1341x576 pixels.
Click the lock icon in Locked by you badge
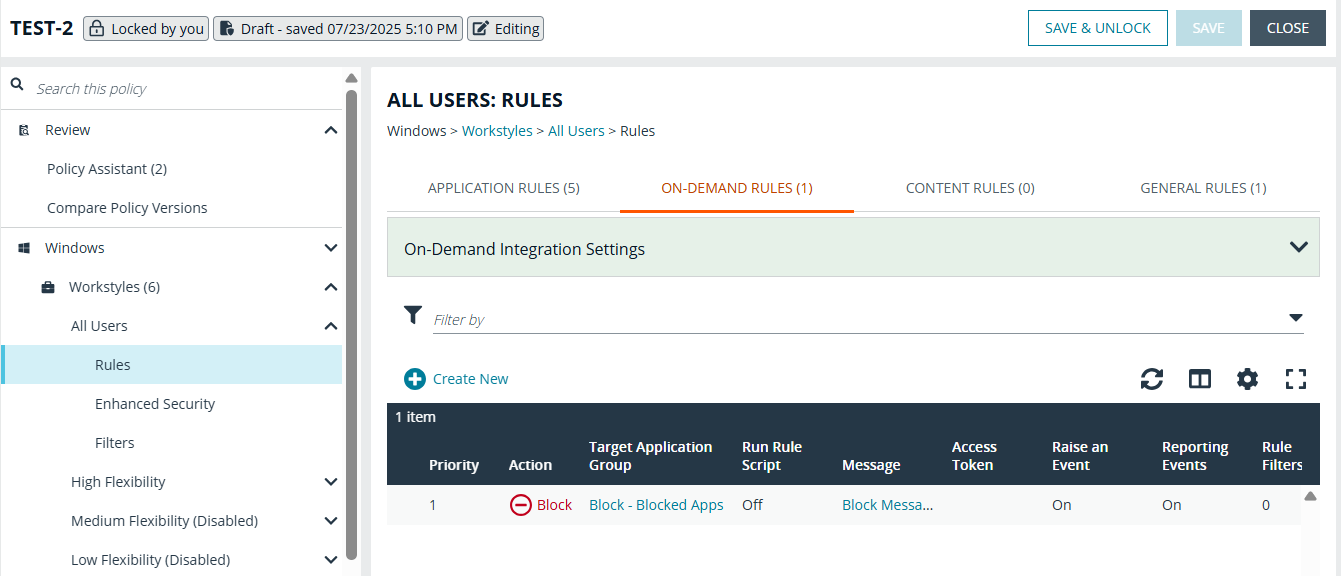click(97, 29)
